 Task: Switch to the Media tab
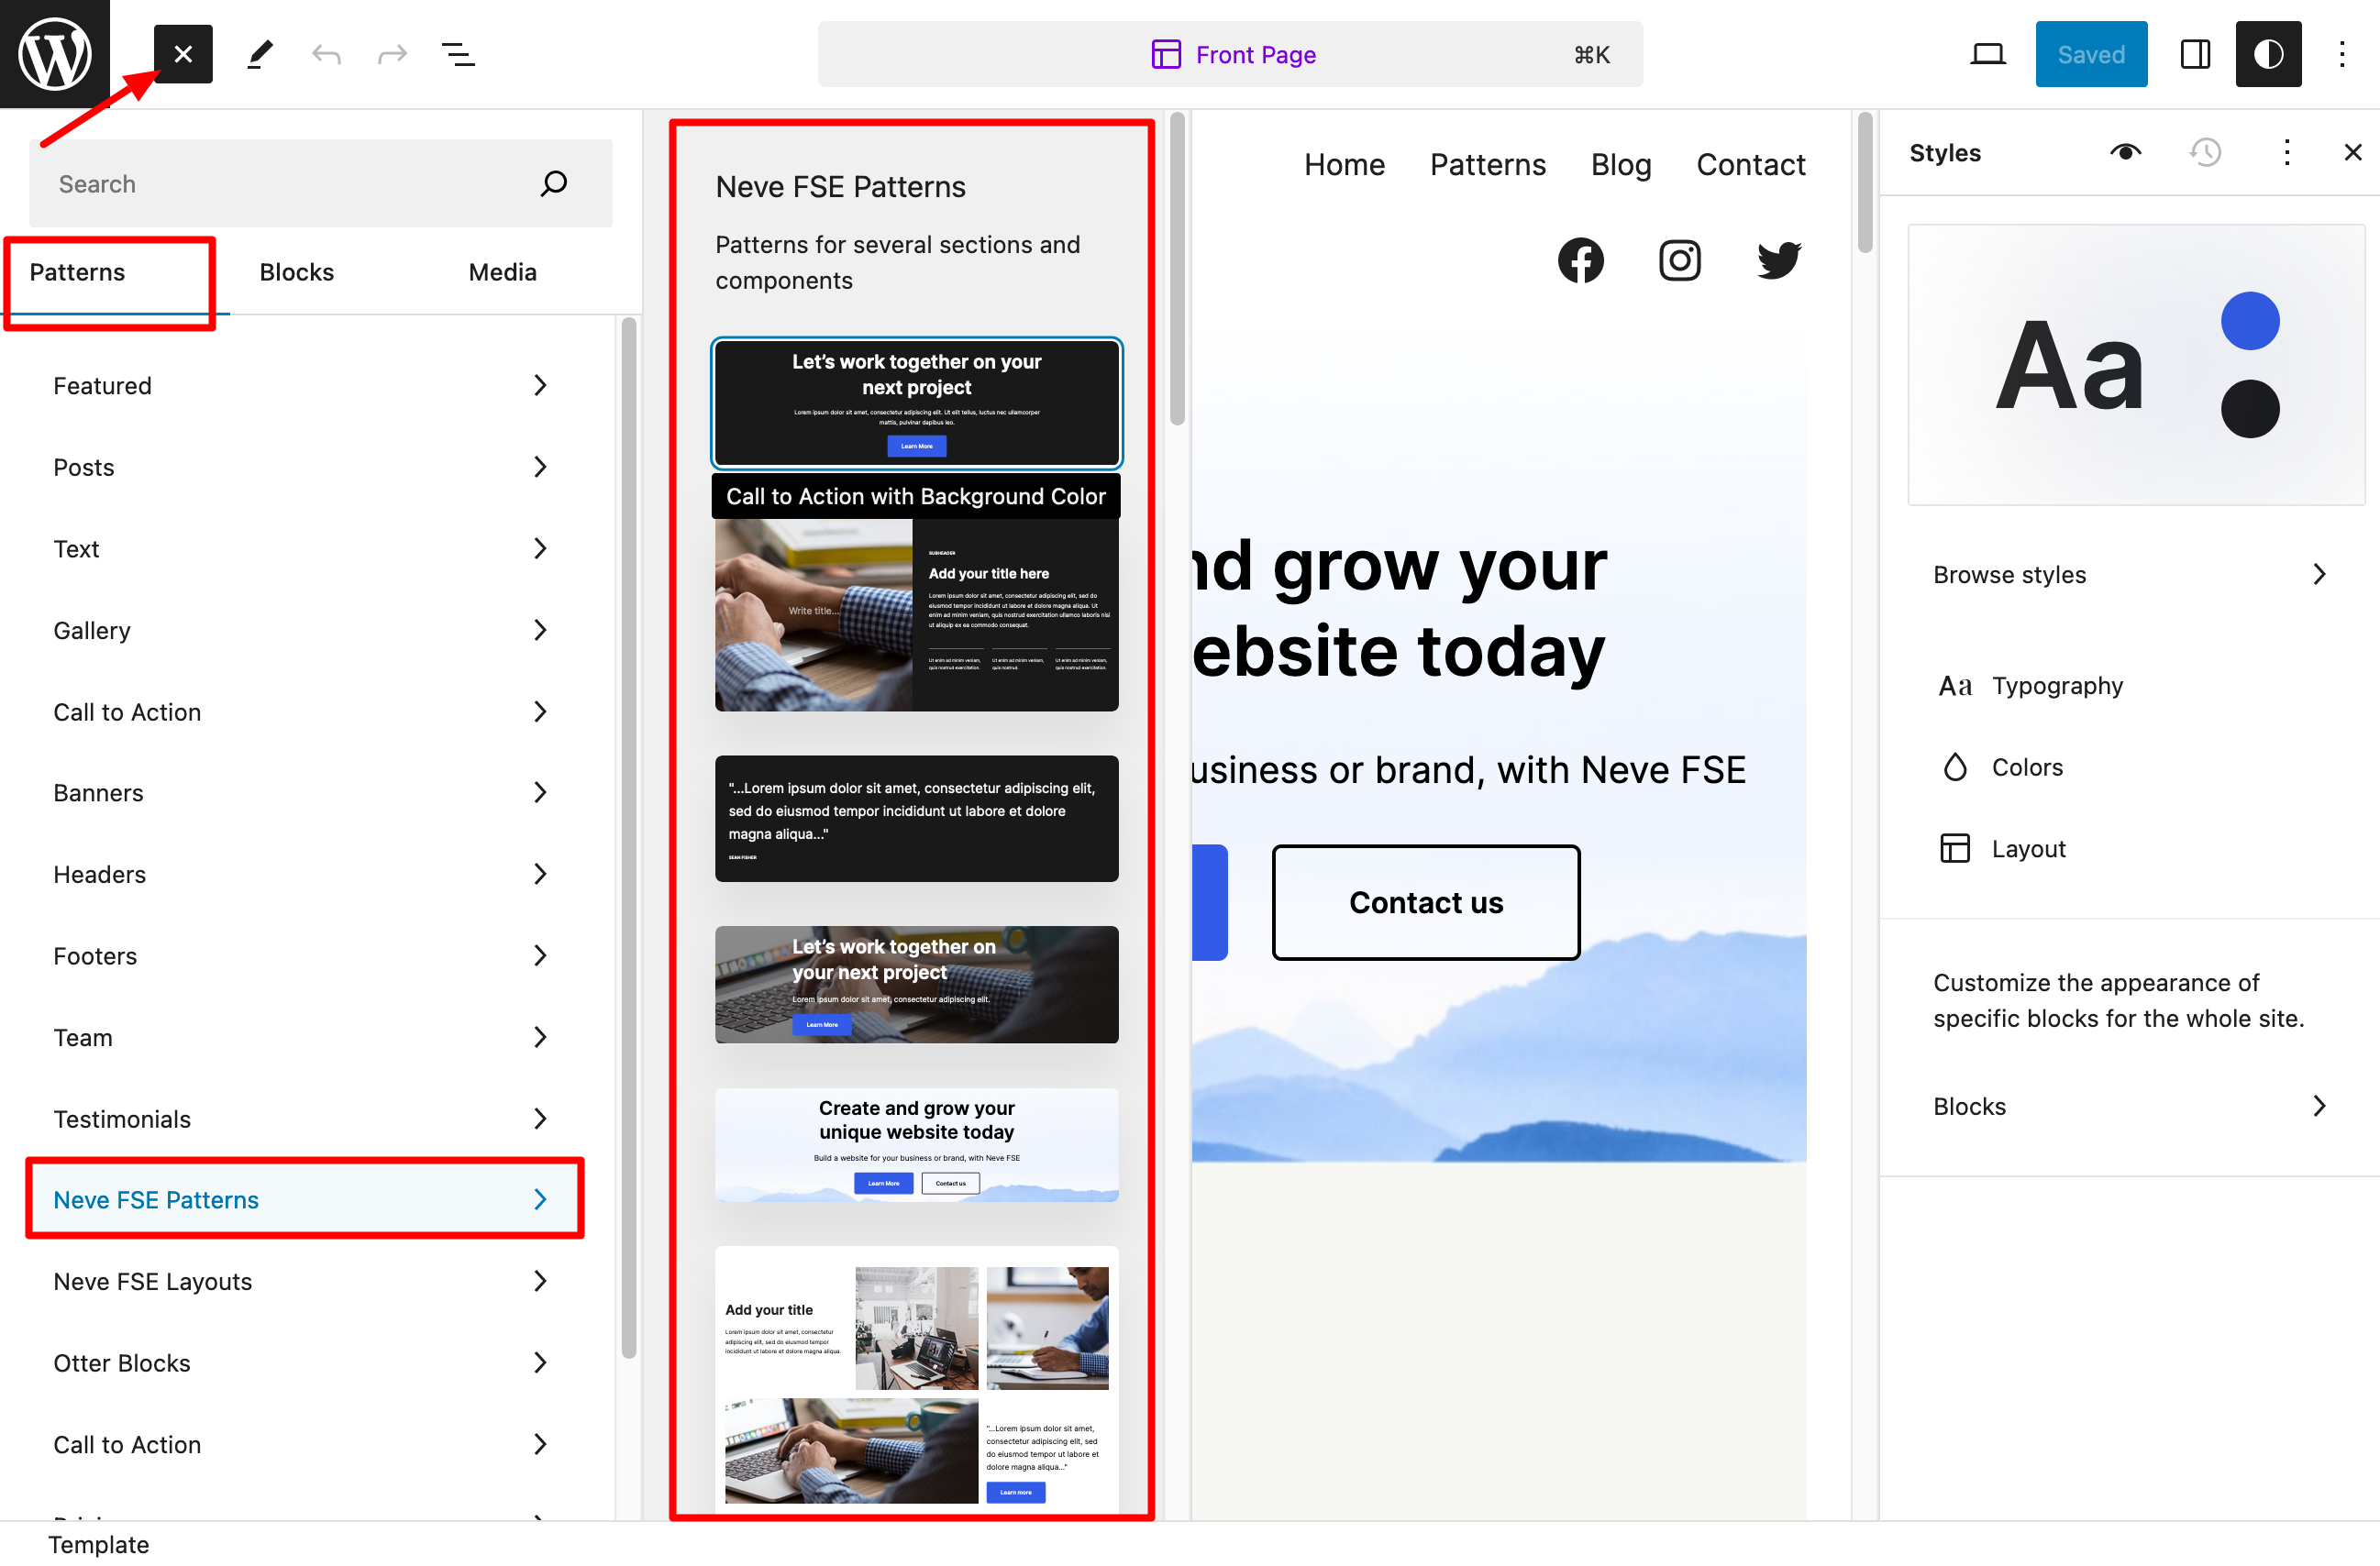pyautogui.click(x=502, y=272)
